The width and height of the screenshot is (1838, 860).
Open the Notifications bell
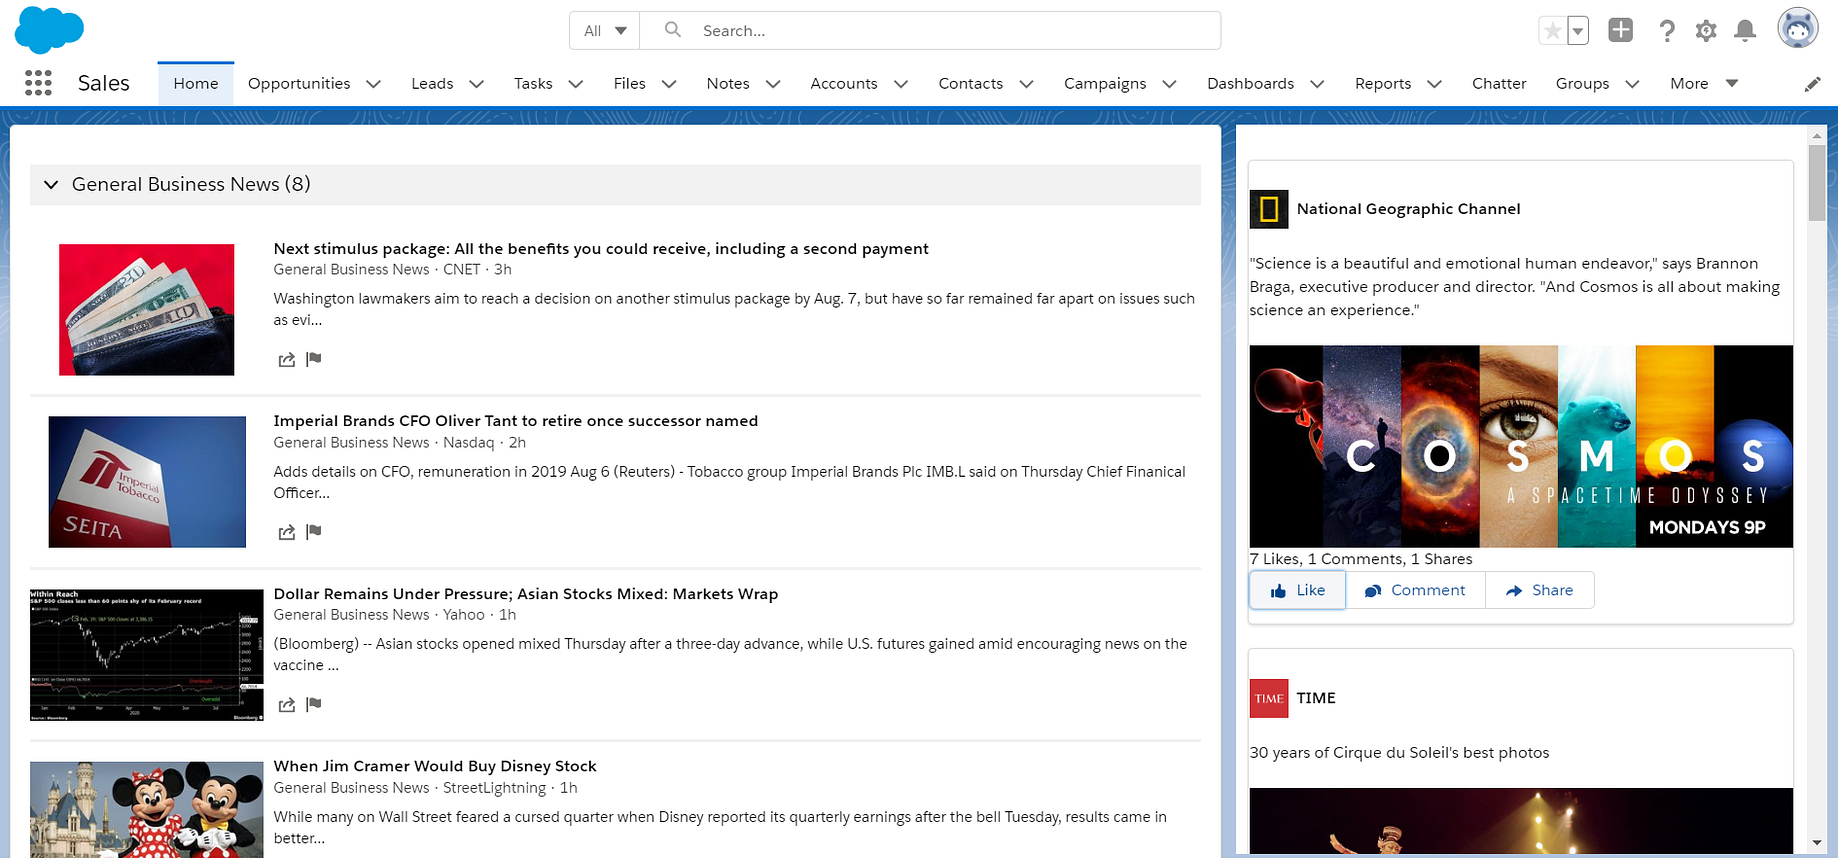pos(1745,31)
